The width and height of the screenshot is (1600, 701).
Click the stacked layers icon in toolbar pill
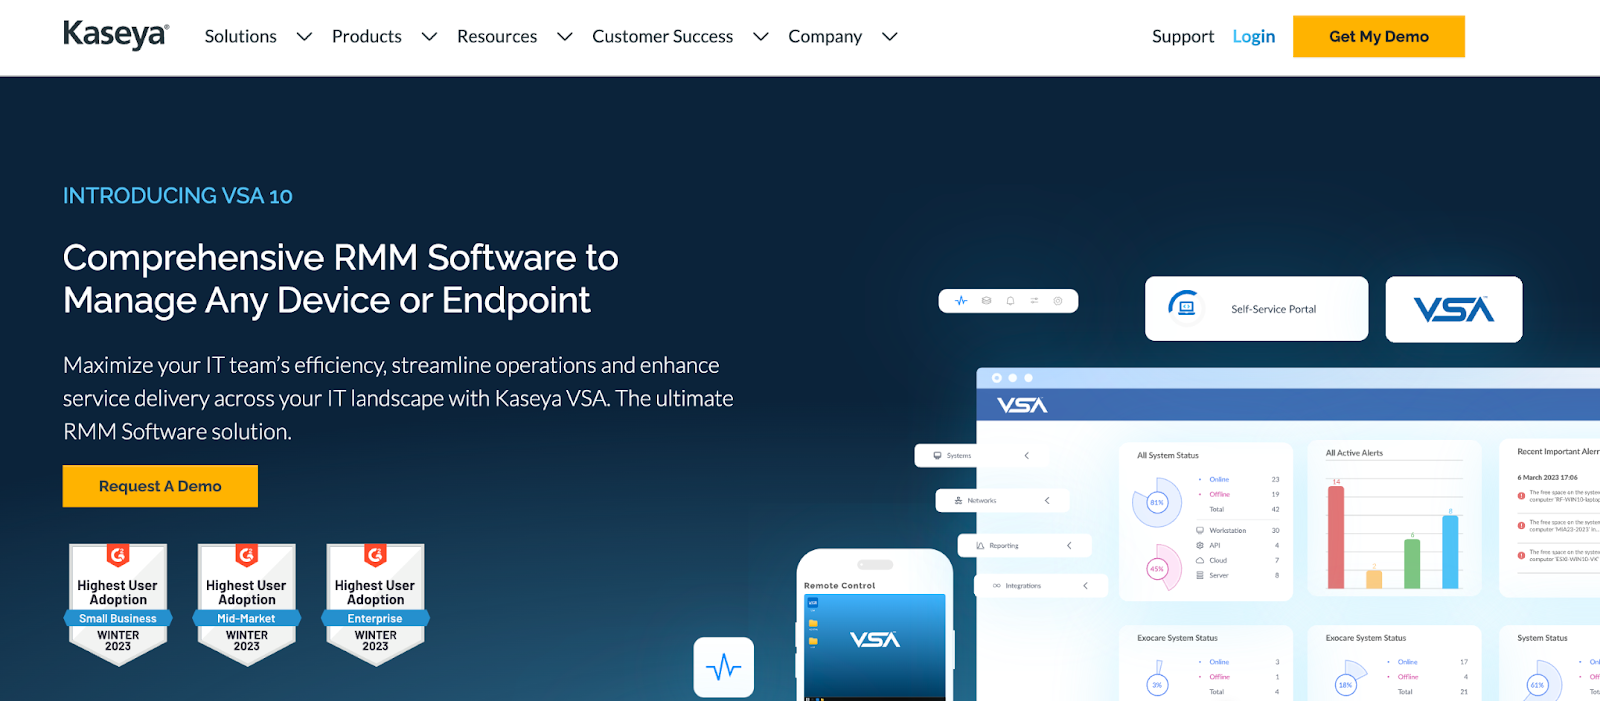point(986,300)
